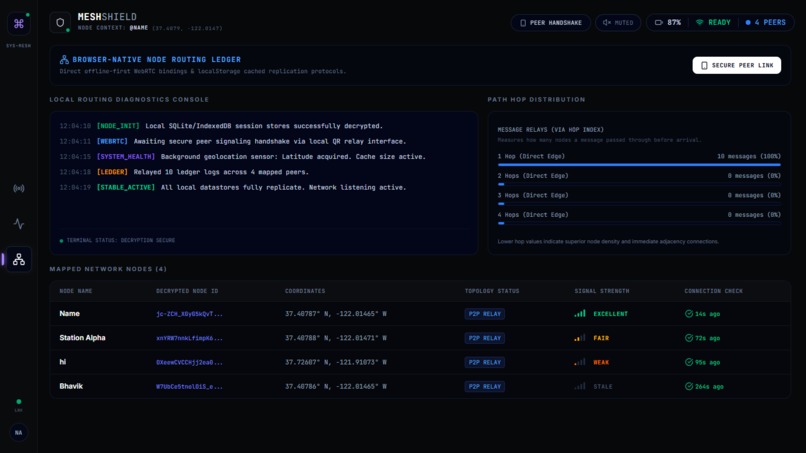Click the Mapped Network Nodes (4) heading

click(x=108, y=269)
